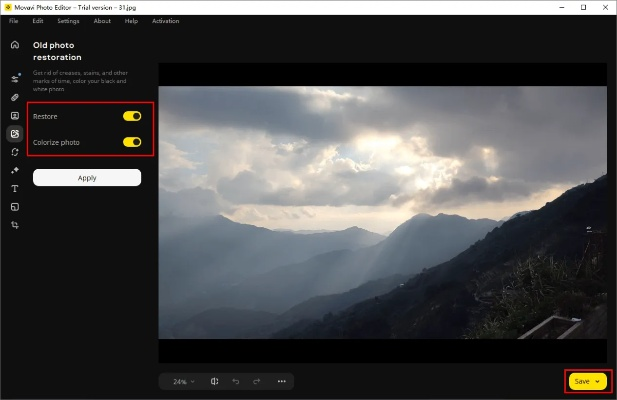The width and height of the screenshot is (617, 400).
Task: Open the Activation menu
Action: coord(166,21)
